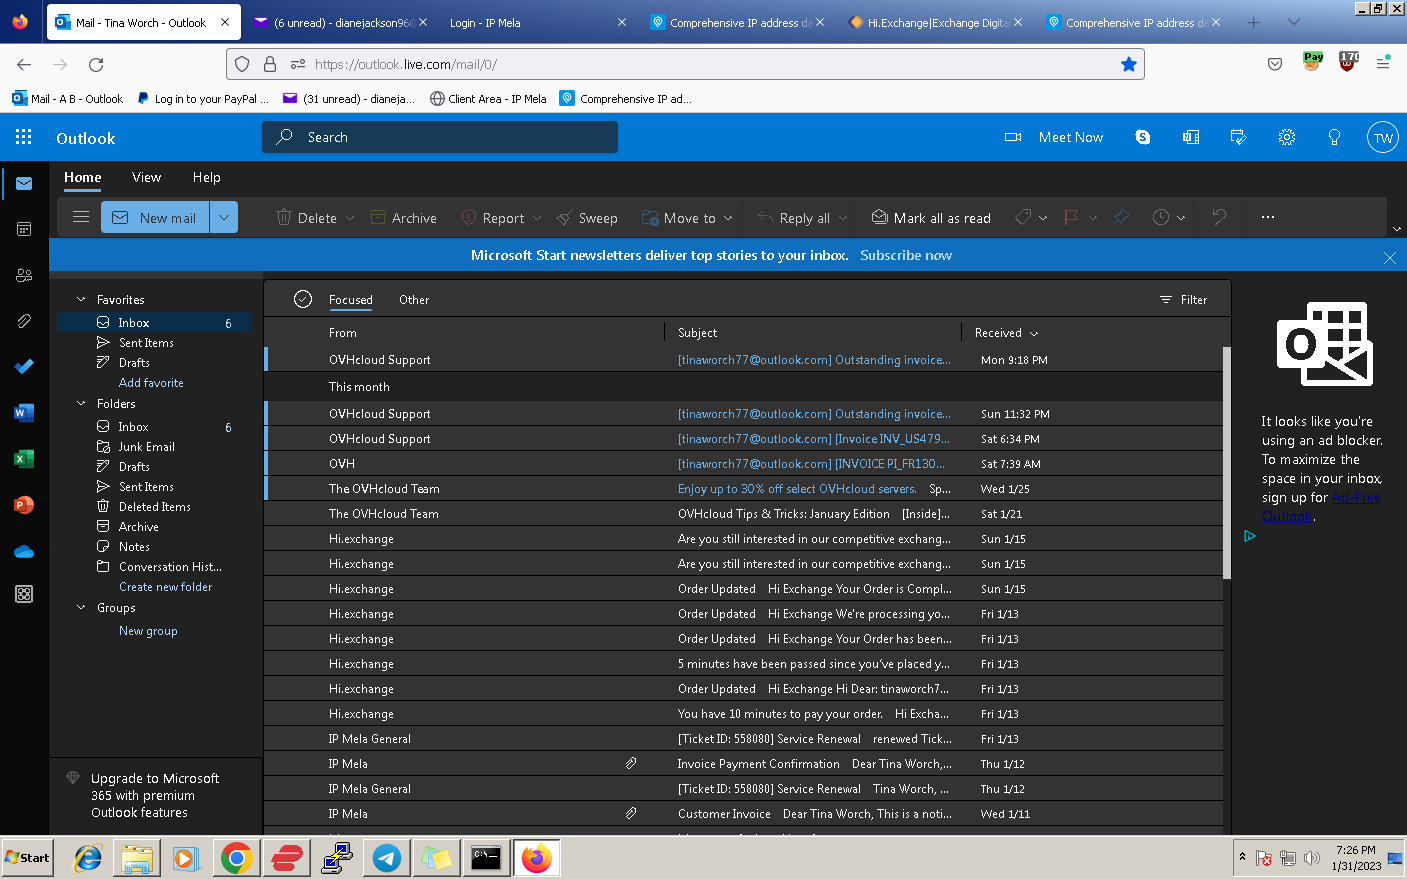Open the Move to dropdown arrow
This screenshot has height=879, width=1407.
click(x=728, y=218)
